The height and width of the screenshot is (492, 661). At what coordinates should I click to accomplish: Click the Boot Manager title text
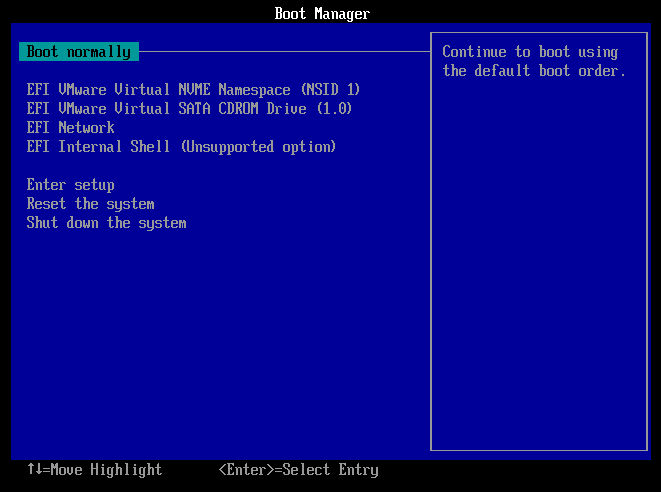(x=322, y=13)
